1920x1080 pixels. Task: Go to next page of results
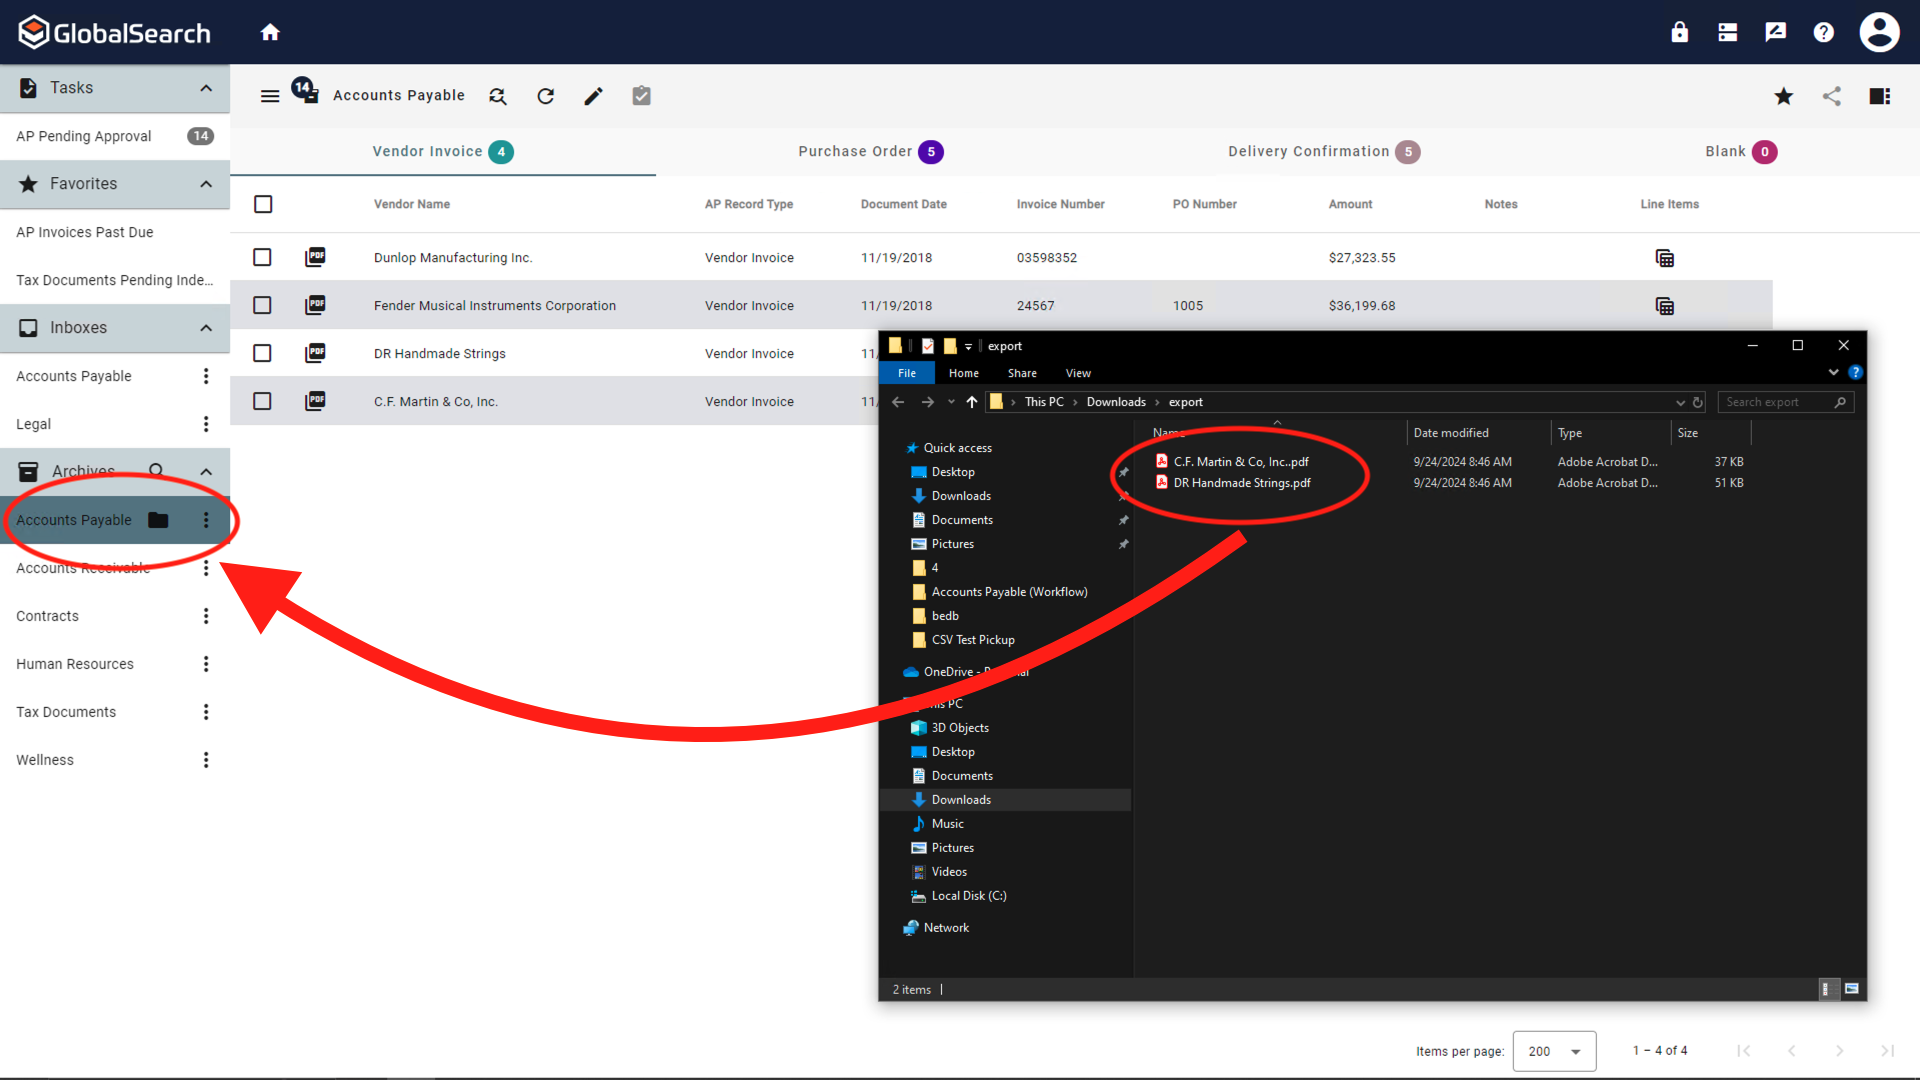pyautogui.click(x=1840, y=1051)
